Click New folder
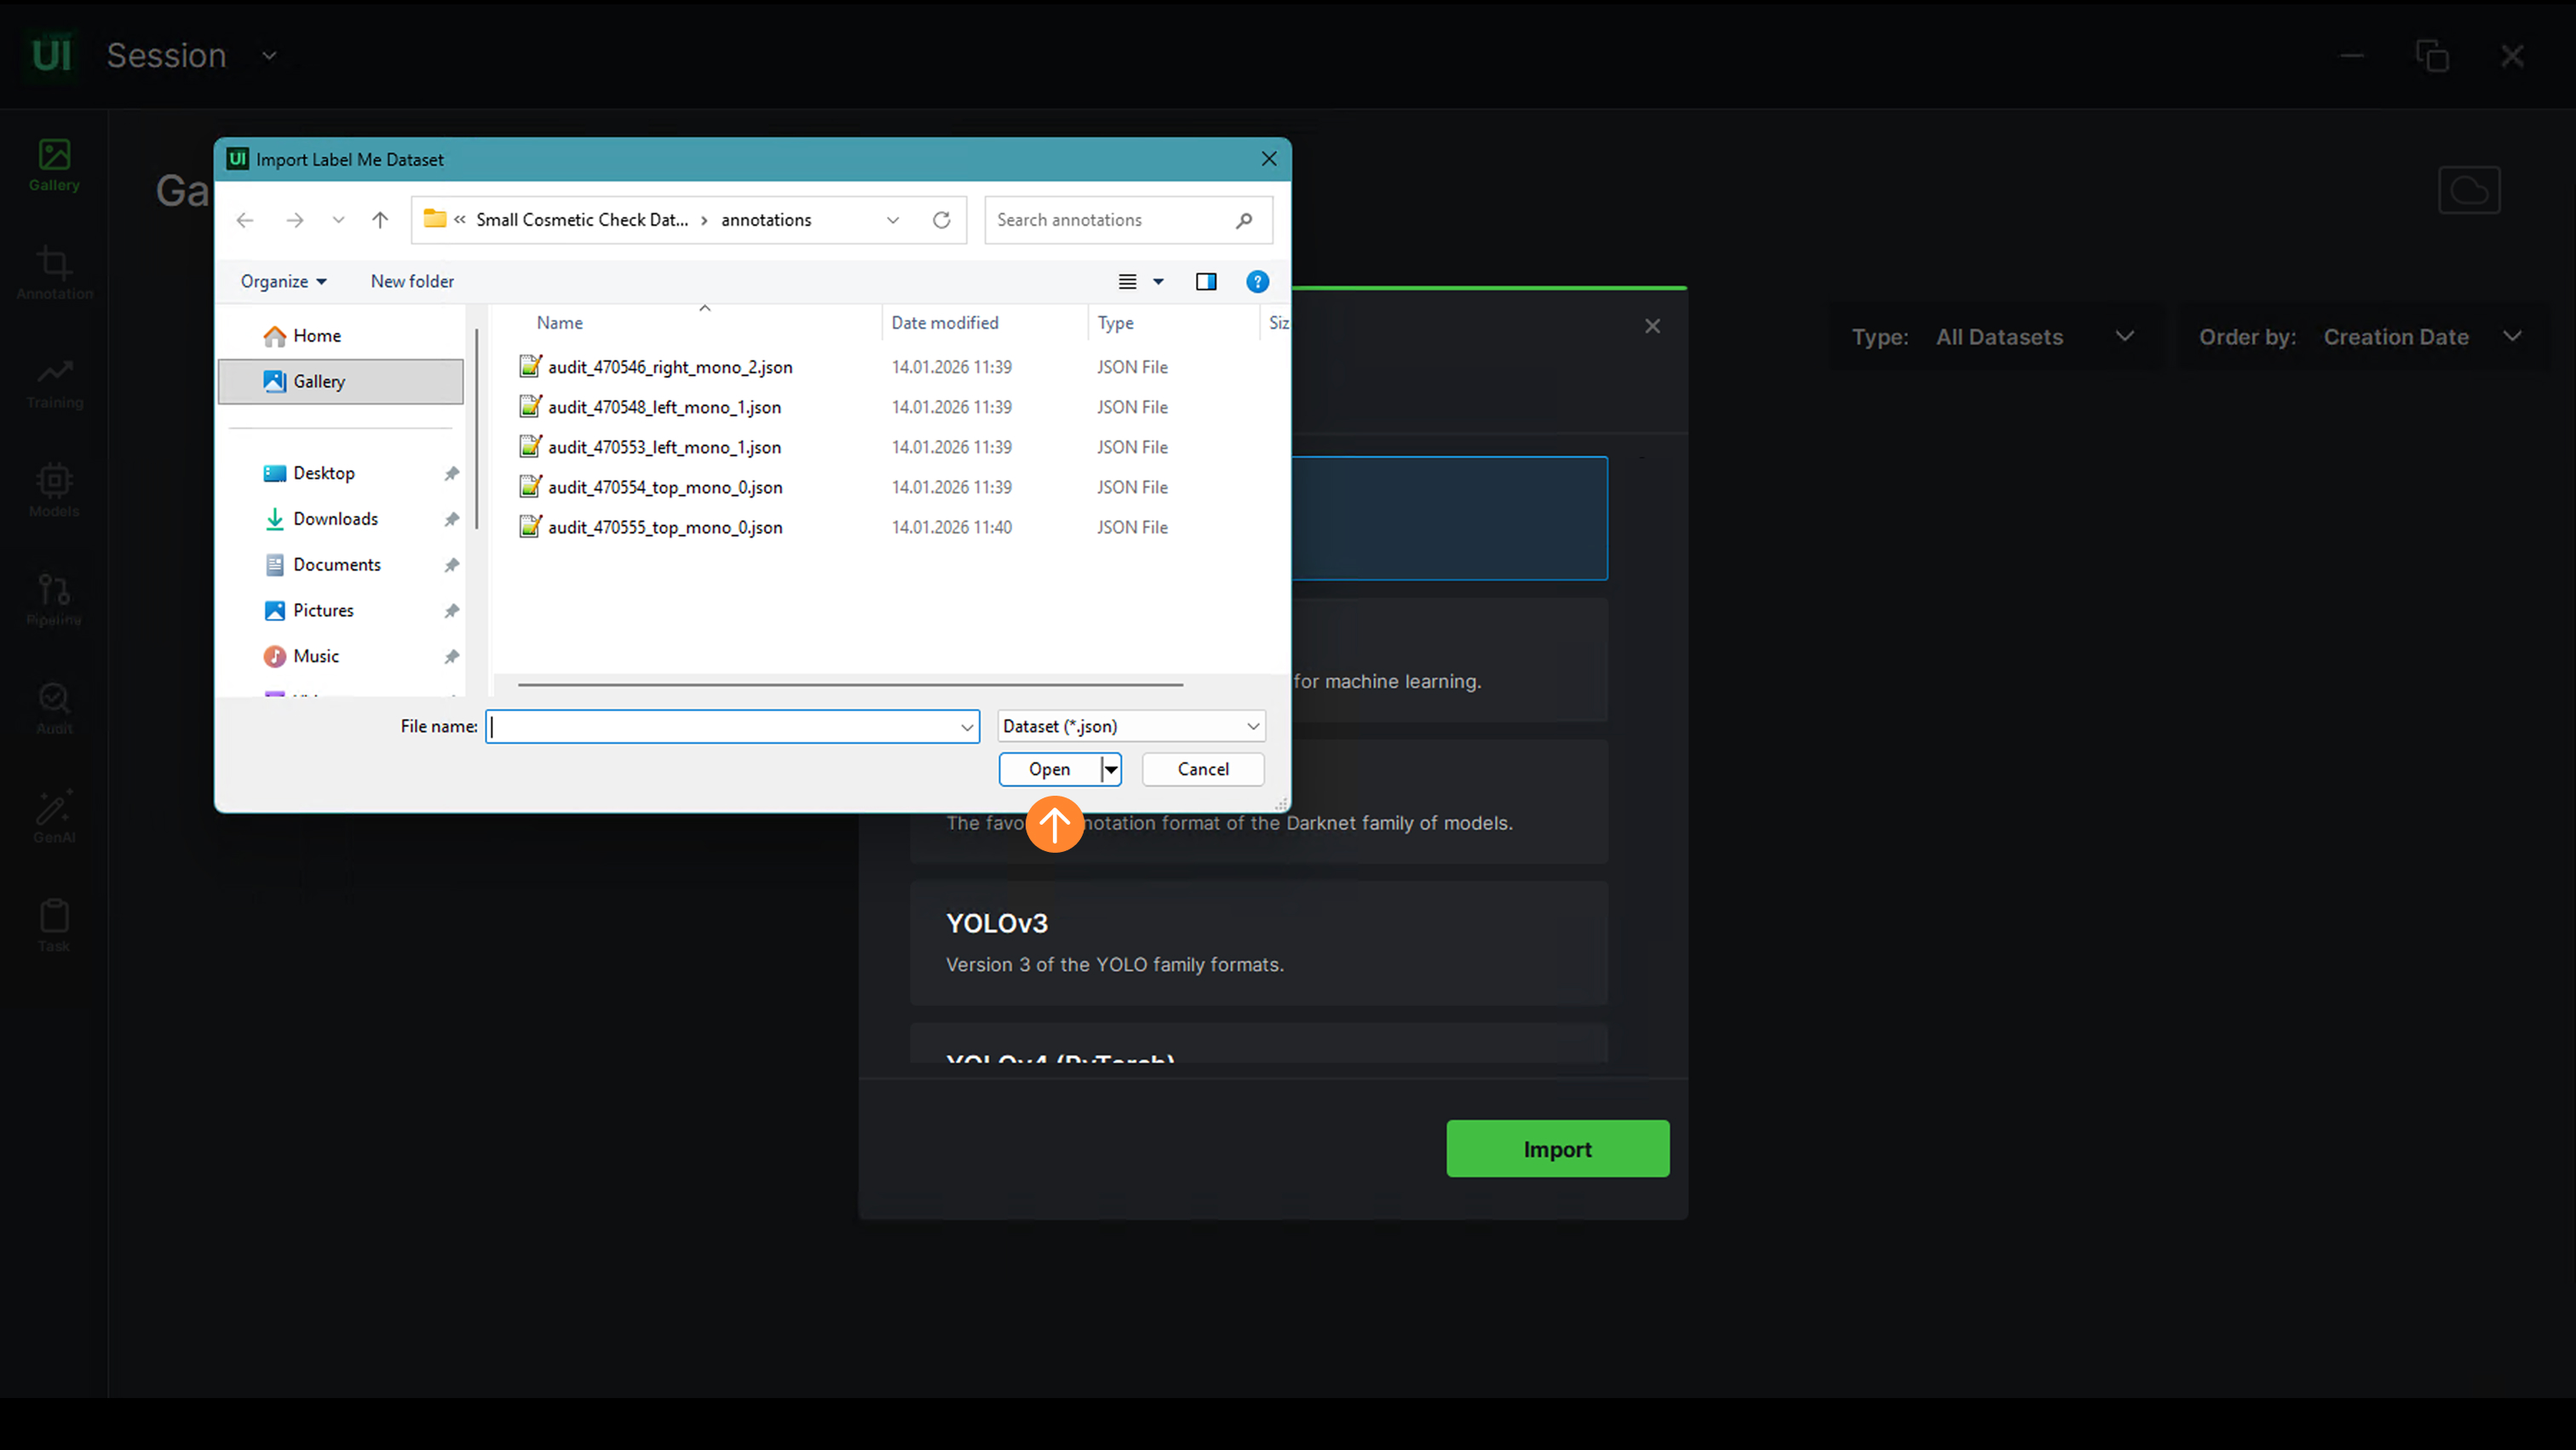 point(412,282)
